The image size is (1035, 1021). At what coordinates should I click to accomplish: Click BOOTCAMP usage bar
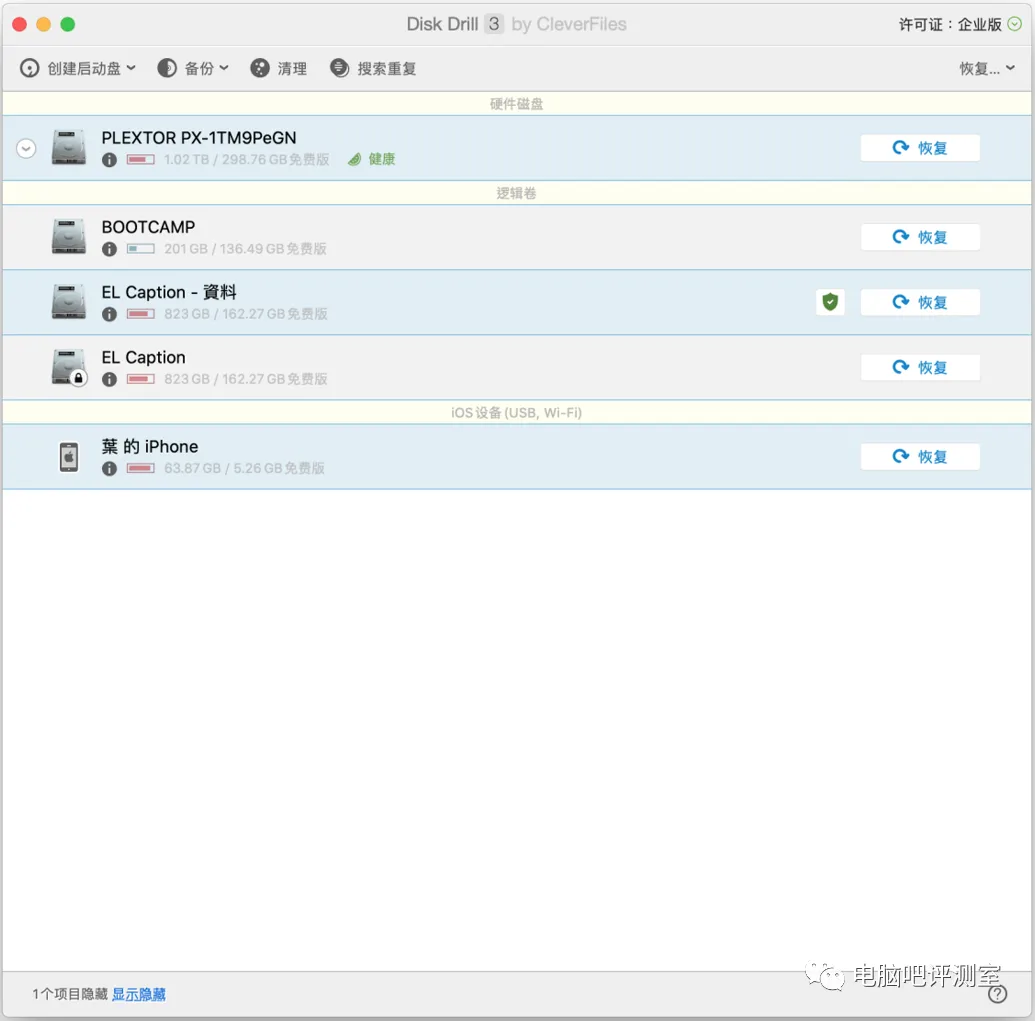141,249
